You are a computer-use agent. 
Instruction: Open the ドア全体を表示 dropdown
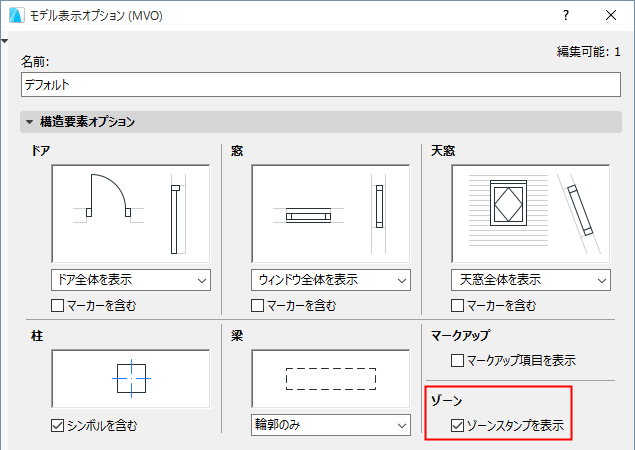tap(131, 280)
